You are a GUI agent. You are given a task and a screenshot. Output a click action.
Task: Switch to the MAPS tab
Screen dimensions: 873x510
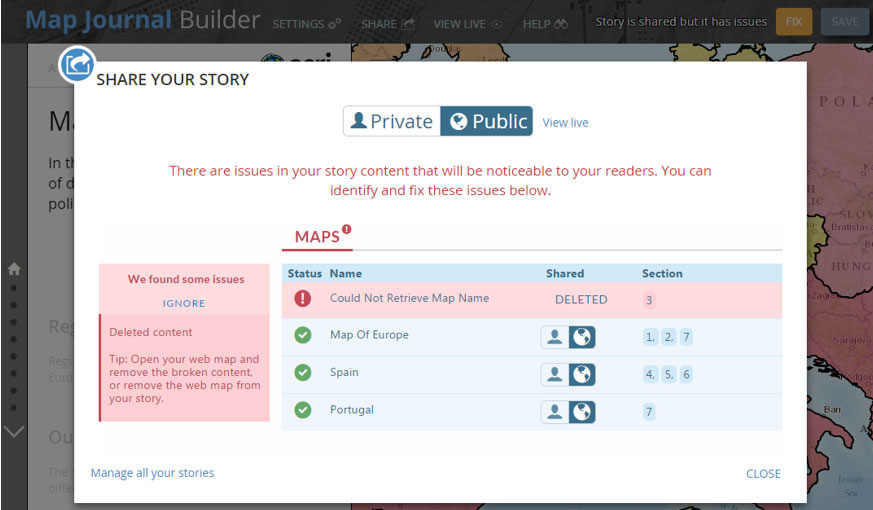click(317, 237)
